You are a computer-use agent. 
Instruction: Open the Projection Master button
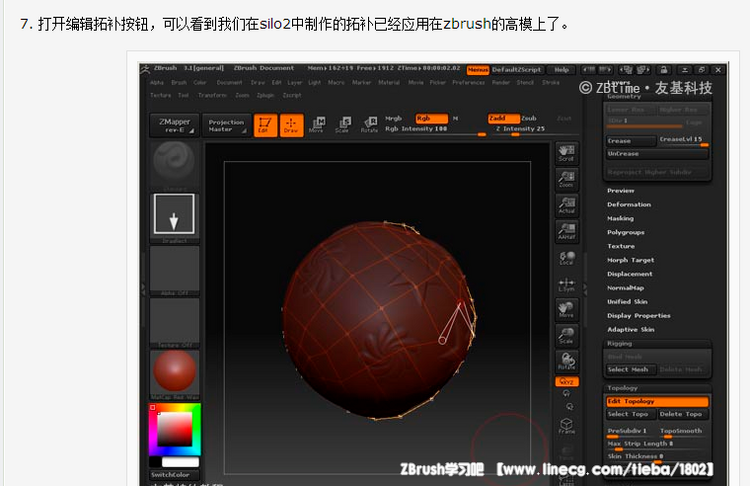tap(226, 125)
